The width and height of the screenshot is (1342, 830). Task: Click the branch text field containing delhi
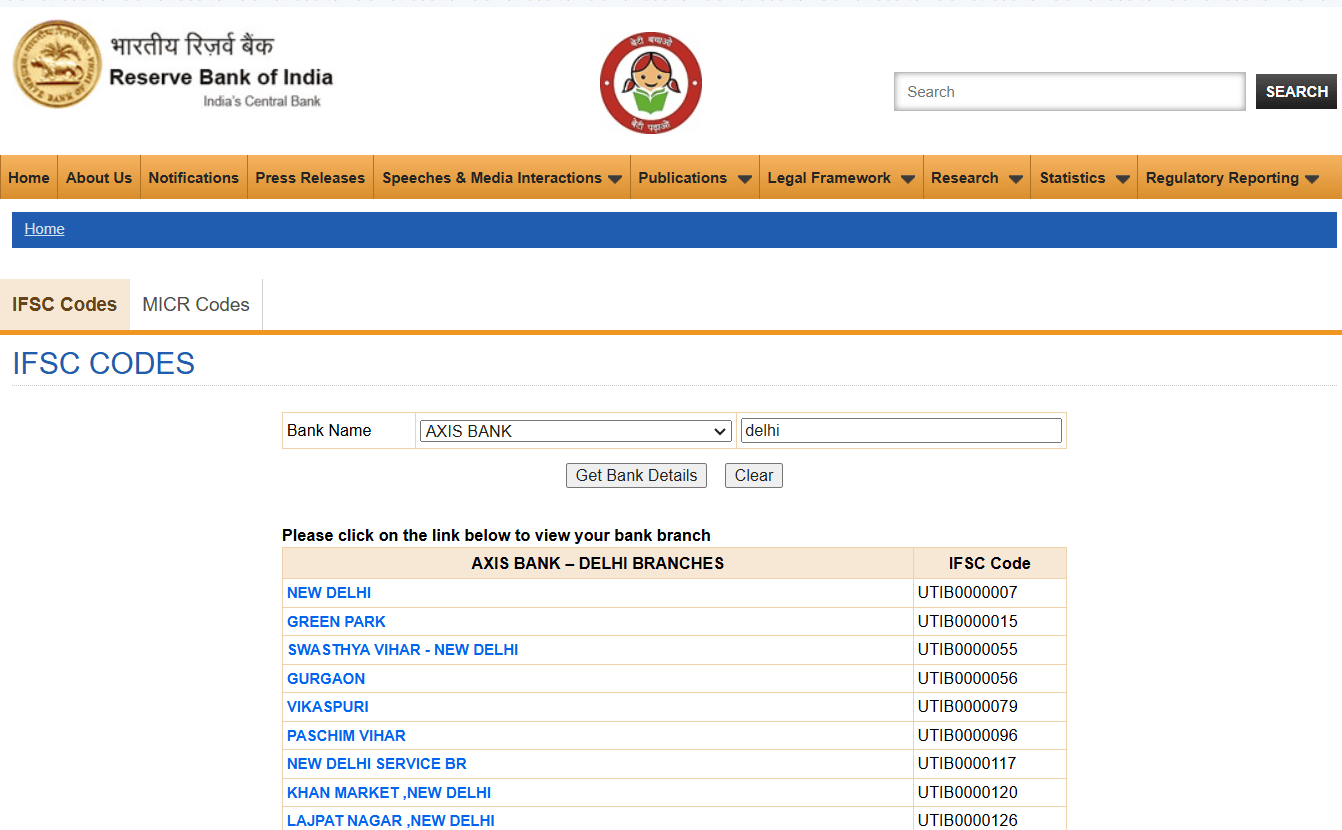pyautogui.click(x=901, y=430)
